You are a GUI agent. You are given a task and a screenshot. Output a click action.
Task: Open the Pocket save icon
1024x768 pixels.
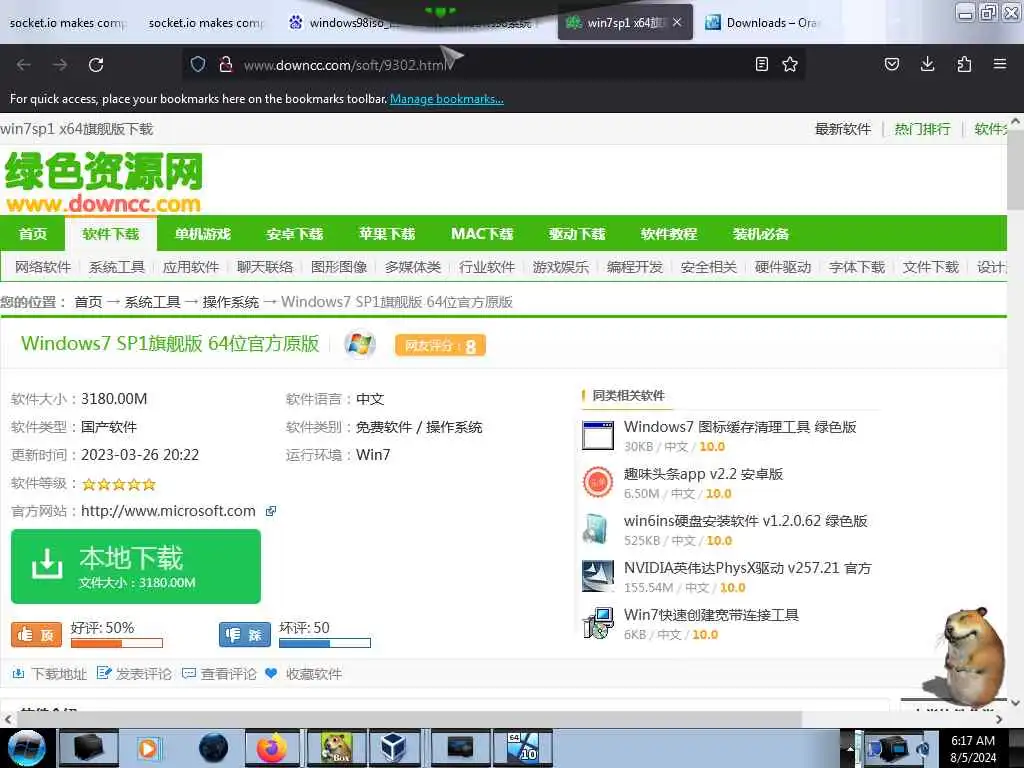click(x=891, y=64)
